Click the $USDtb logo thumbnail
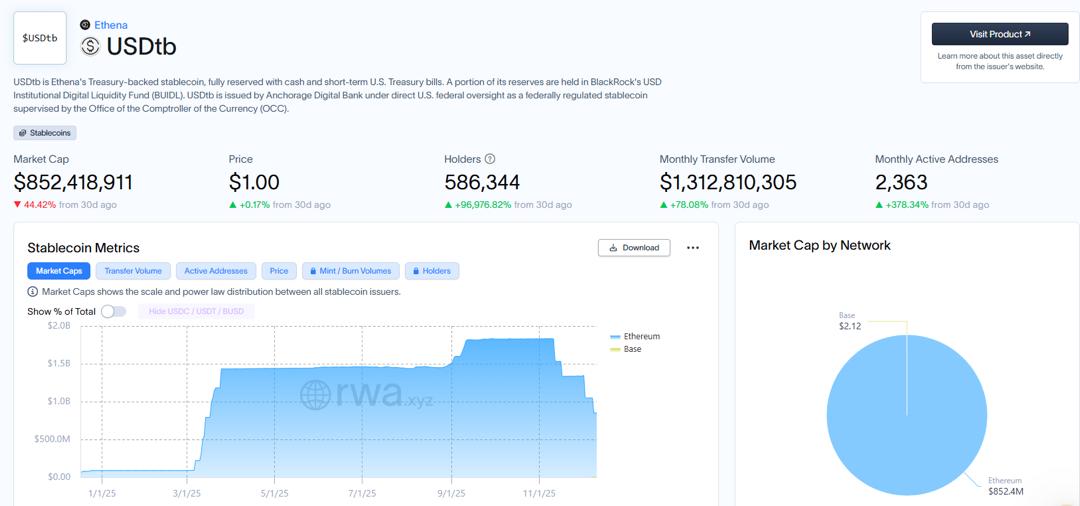The width and height of the screenshot is (1080, 506). click(x=40, y=38)
